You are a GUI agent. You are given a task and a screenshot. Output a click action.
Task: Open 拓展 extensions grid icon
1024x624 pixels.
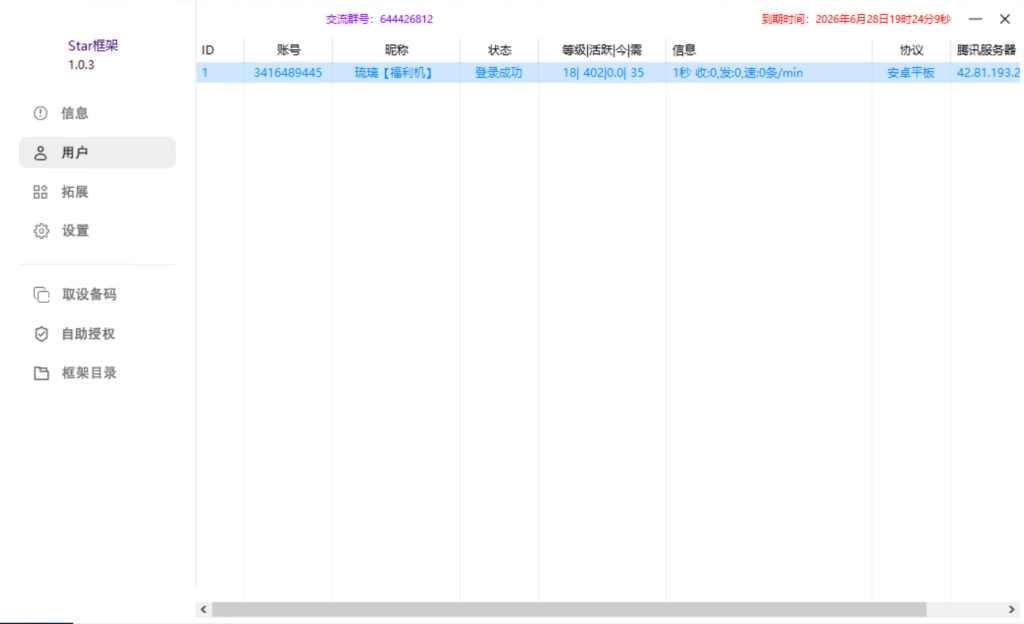pos(41,192)
